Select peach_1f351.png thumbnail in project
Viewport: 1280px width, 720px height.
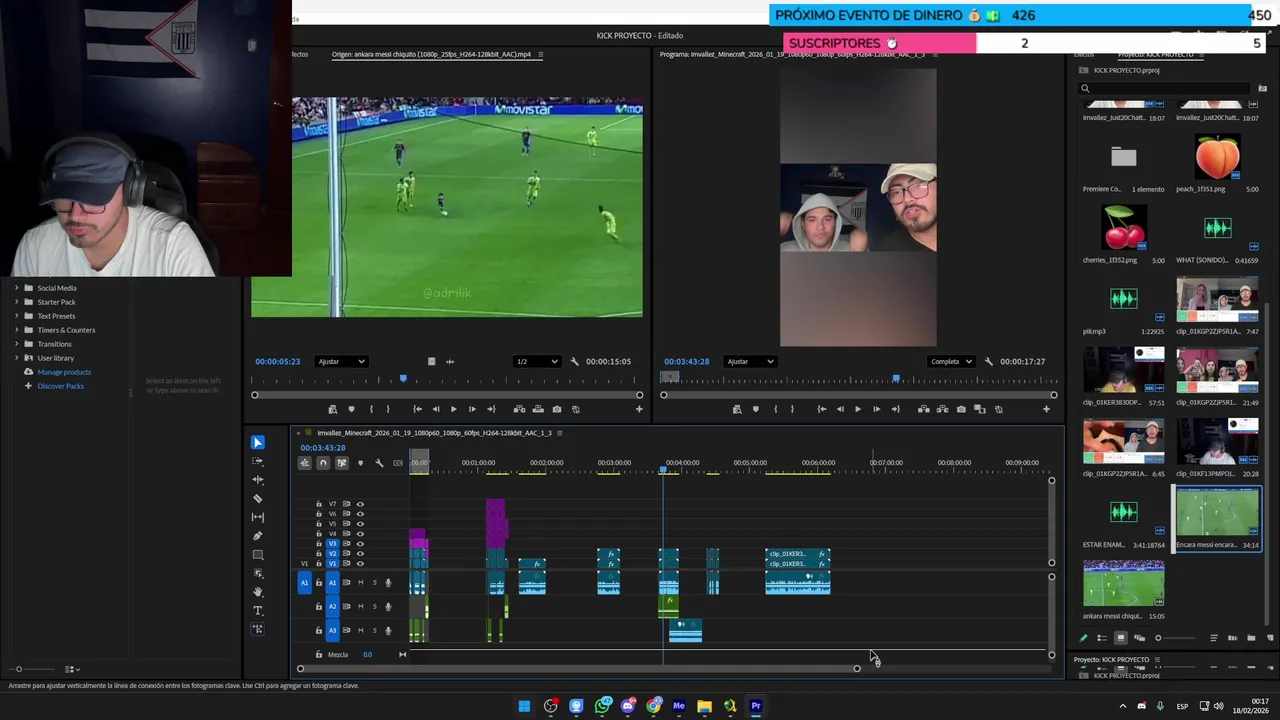pos(1217,157)
